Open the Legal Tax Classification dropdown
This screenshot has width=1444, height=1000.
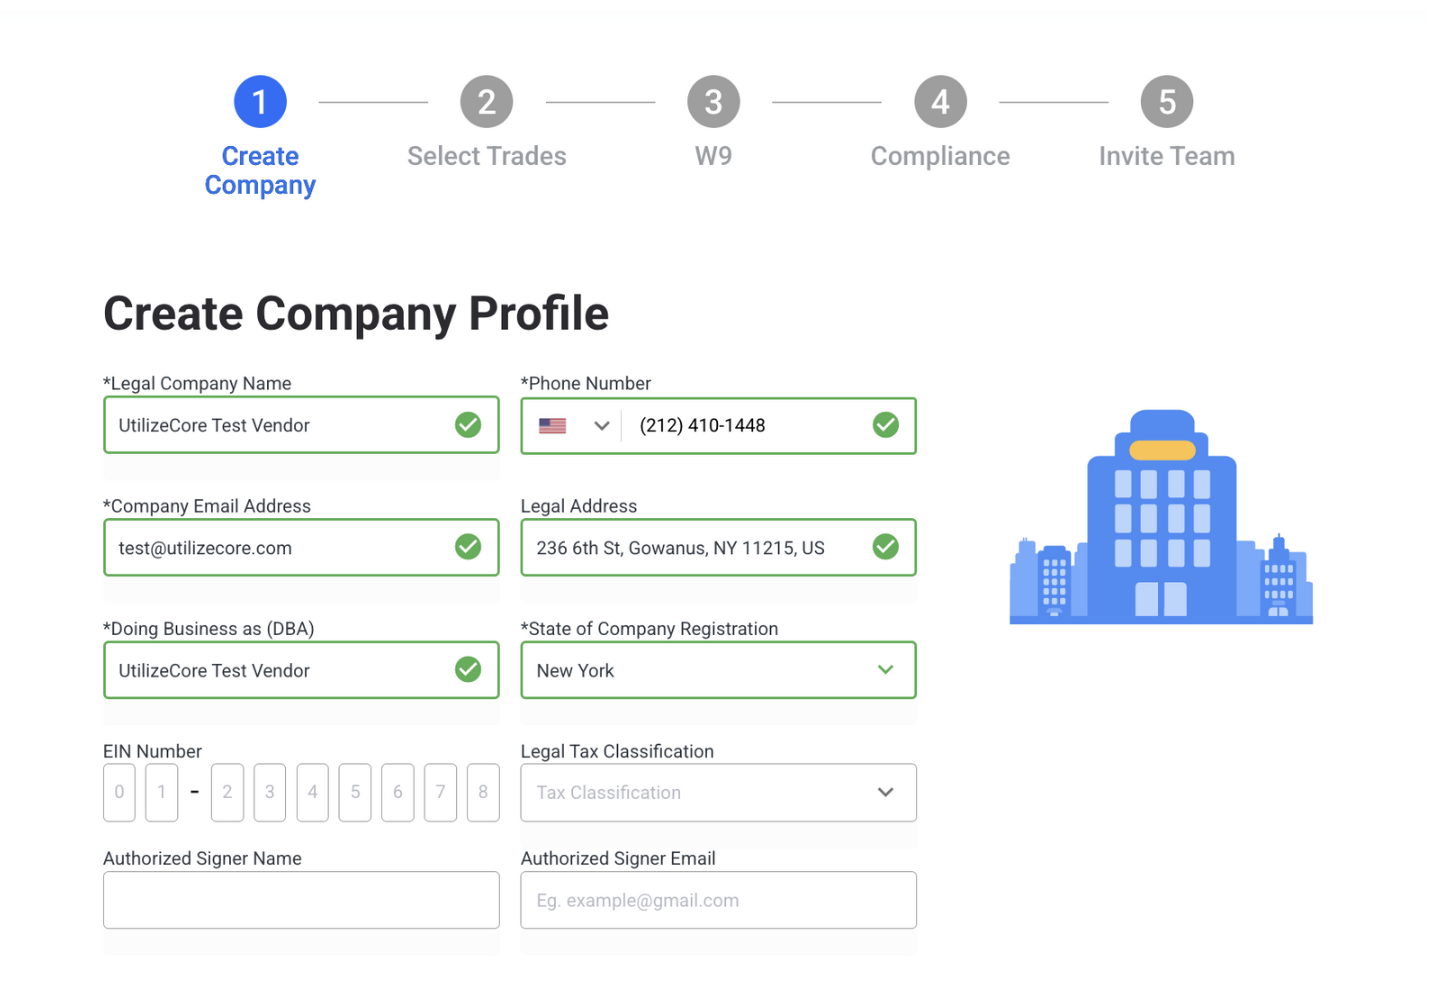884,792
